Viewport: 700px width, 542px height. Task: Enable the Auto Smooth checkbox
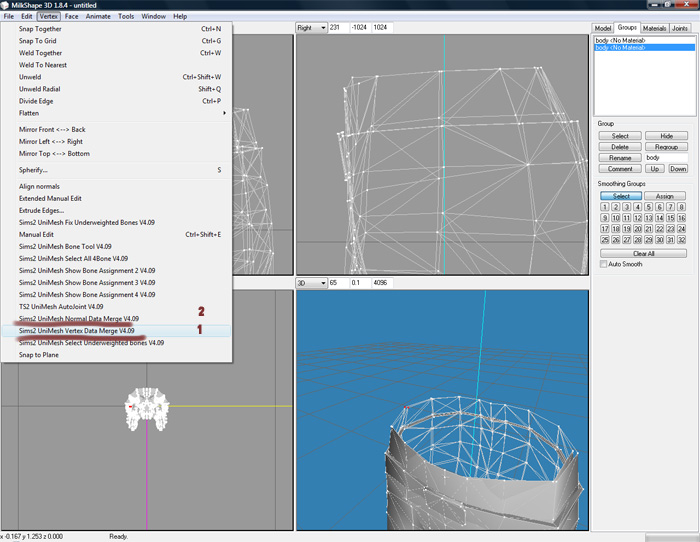[603, 264]
